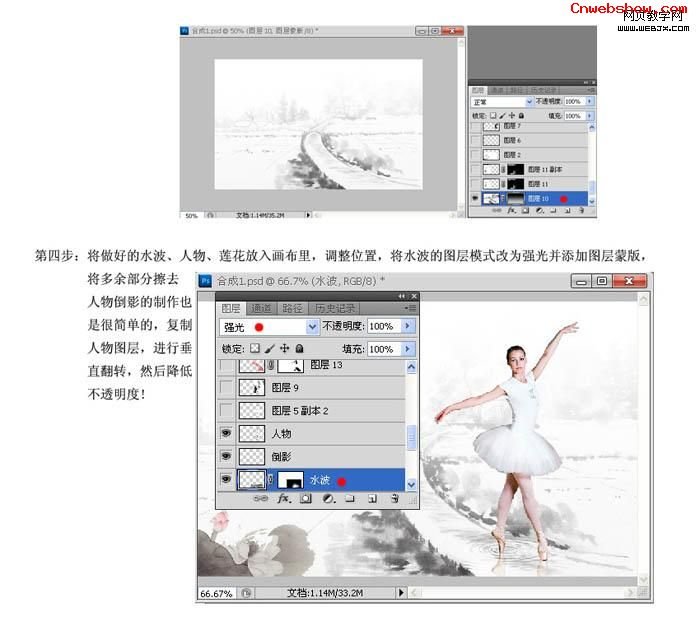
Task: Open the 强光 blend mode dropdown
Action: pyautogui.click(x=312, y=327)
